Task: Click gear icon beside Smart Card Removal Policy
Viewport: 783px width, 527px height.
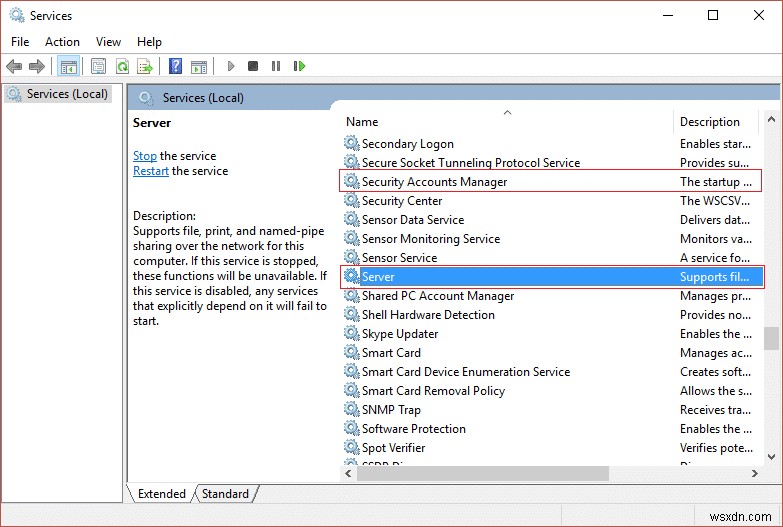Action: point(352,390)
